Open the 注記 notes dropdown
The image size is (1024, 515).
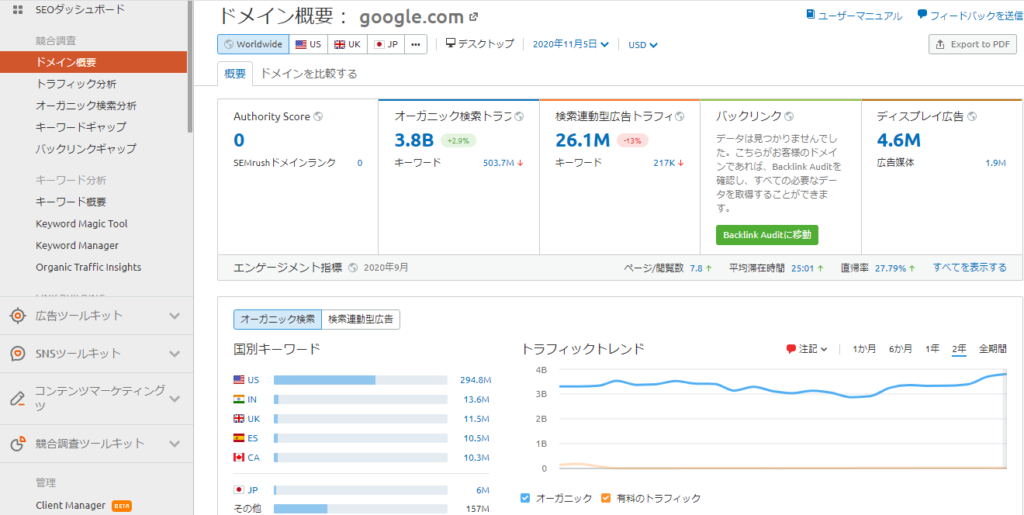[807, 349]
